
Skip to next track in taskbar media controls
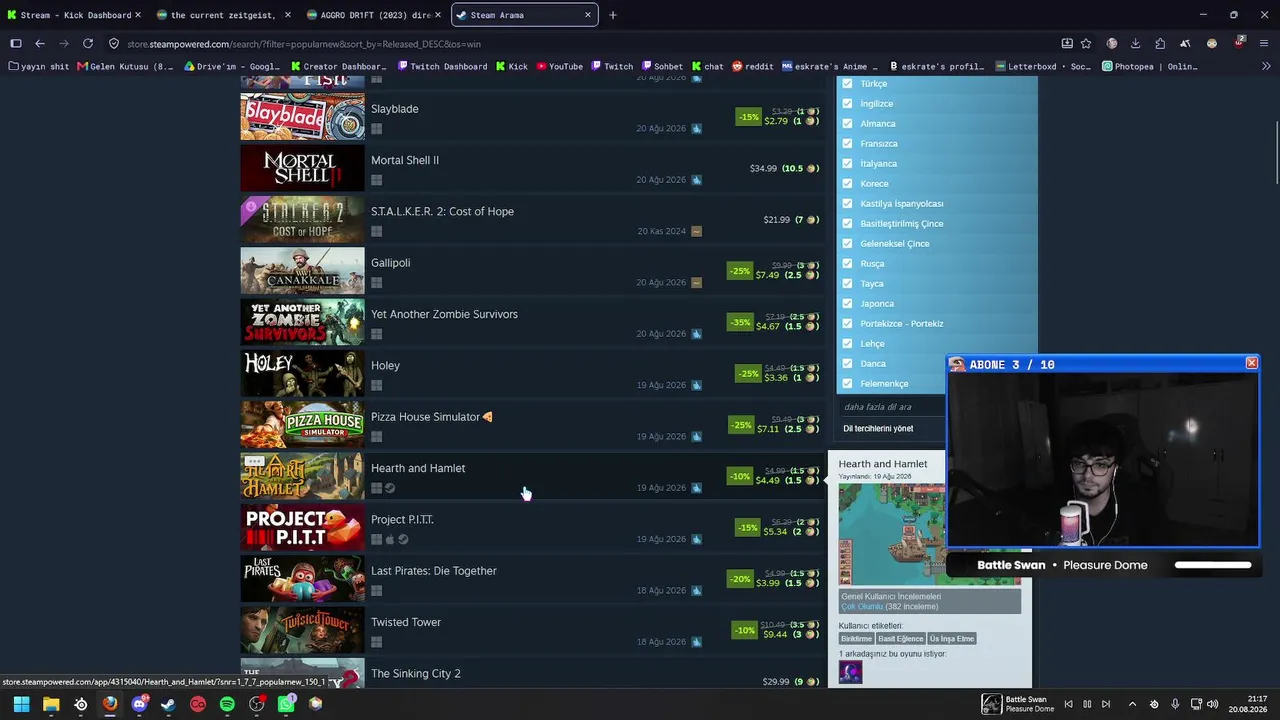point(1106,704)
